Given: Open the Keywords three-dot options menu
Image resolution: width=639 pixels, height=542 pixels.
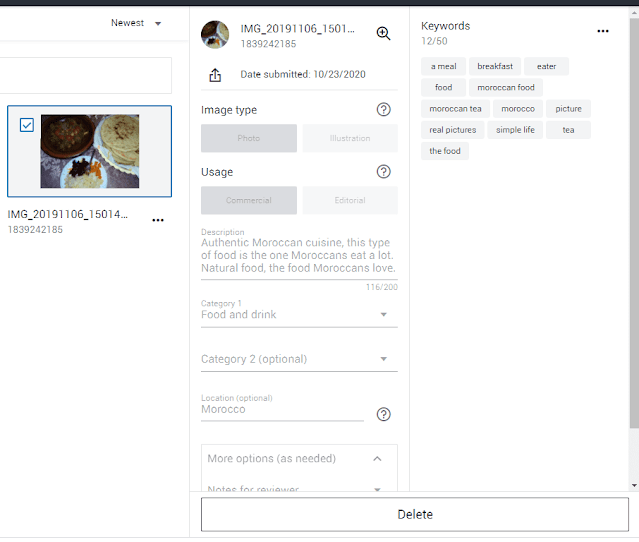Looking at the screenshot, I should click(602, 31).
